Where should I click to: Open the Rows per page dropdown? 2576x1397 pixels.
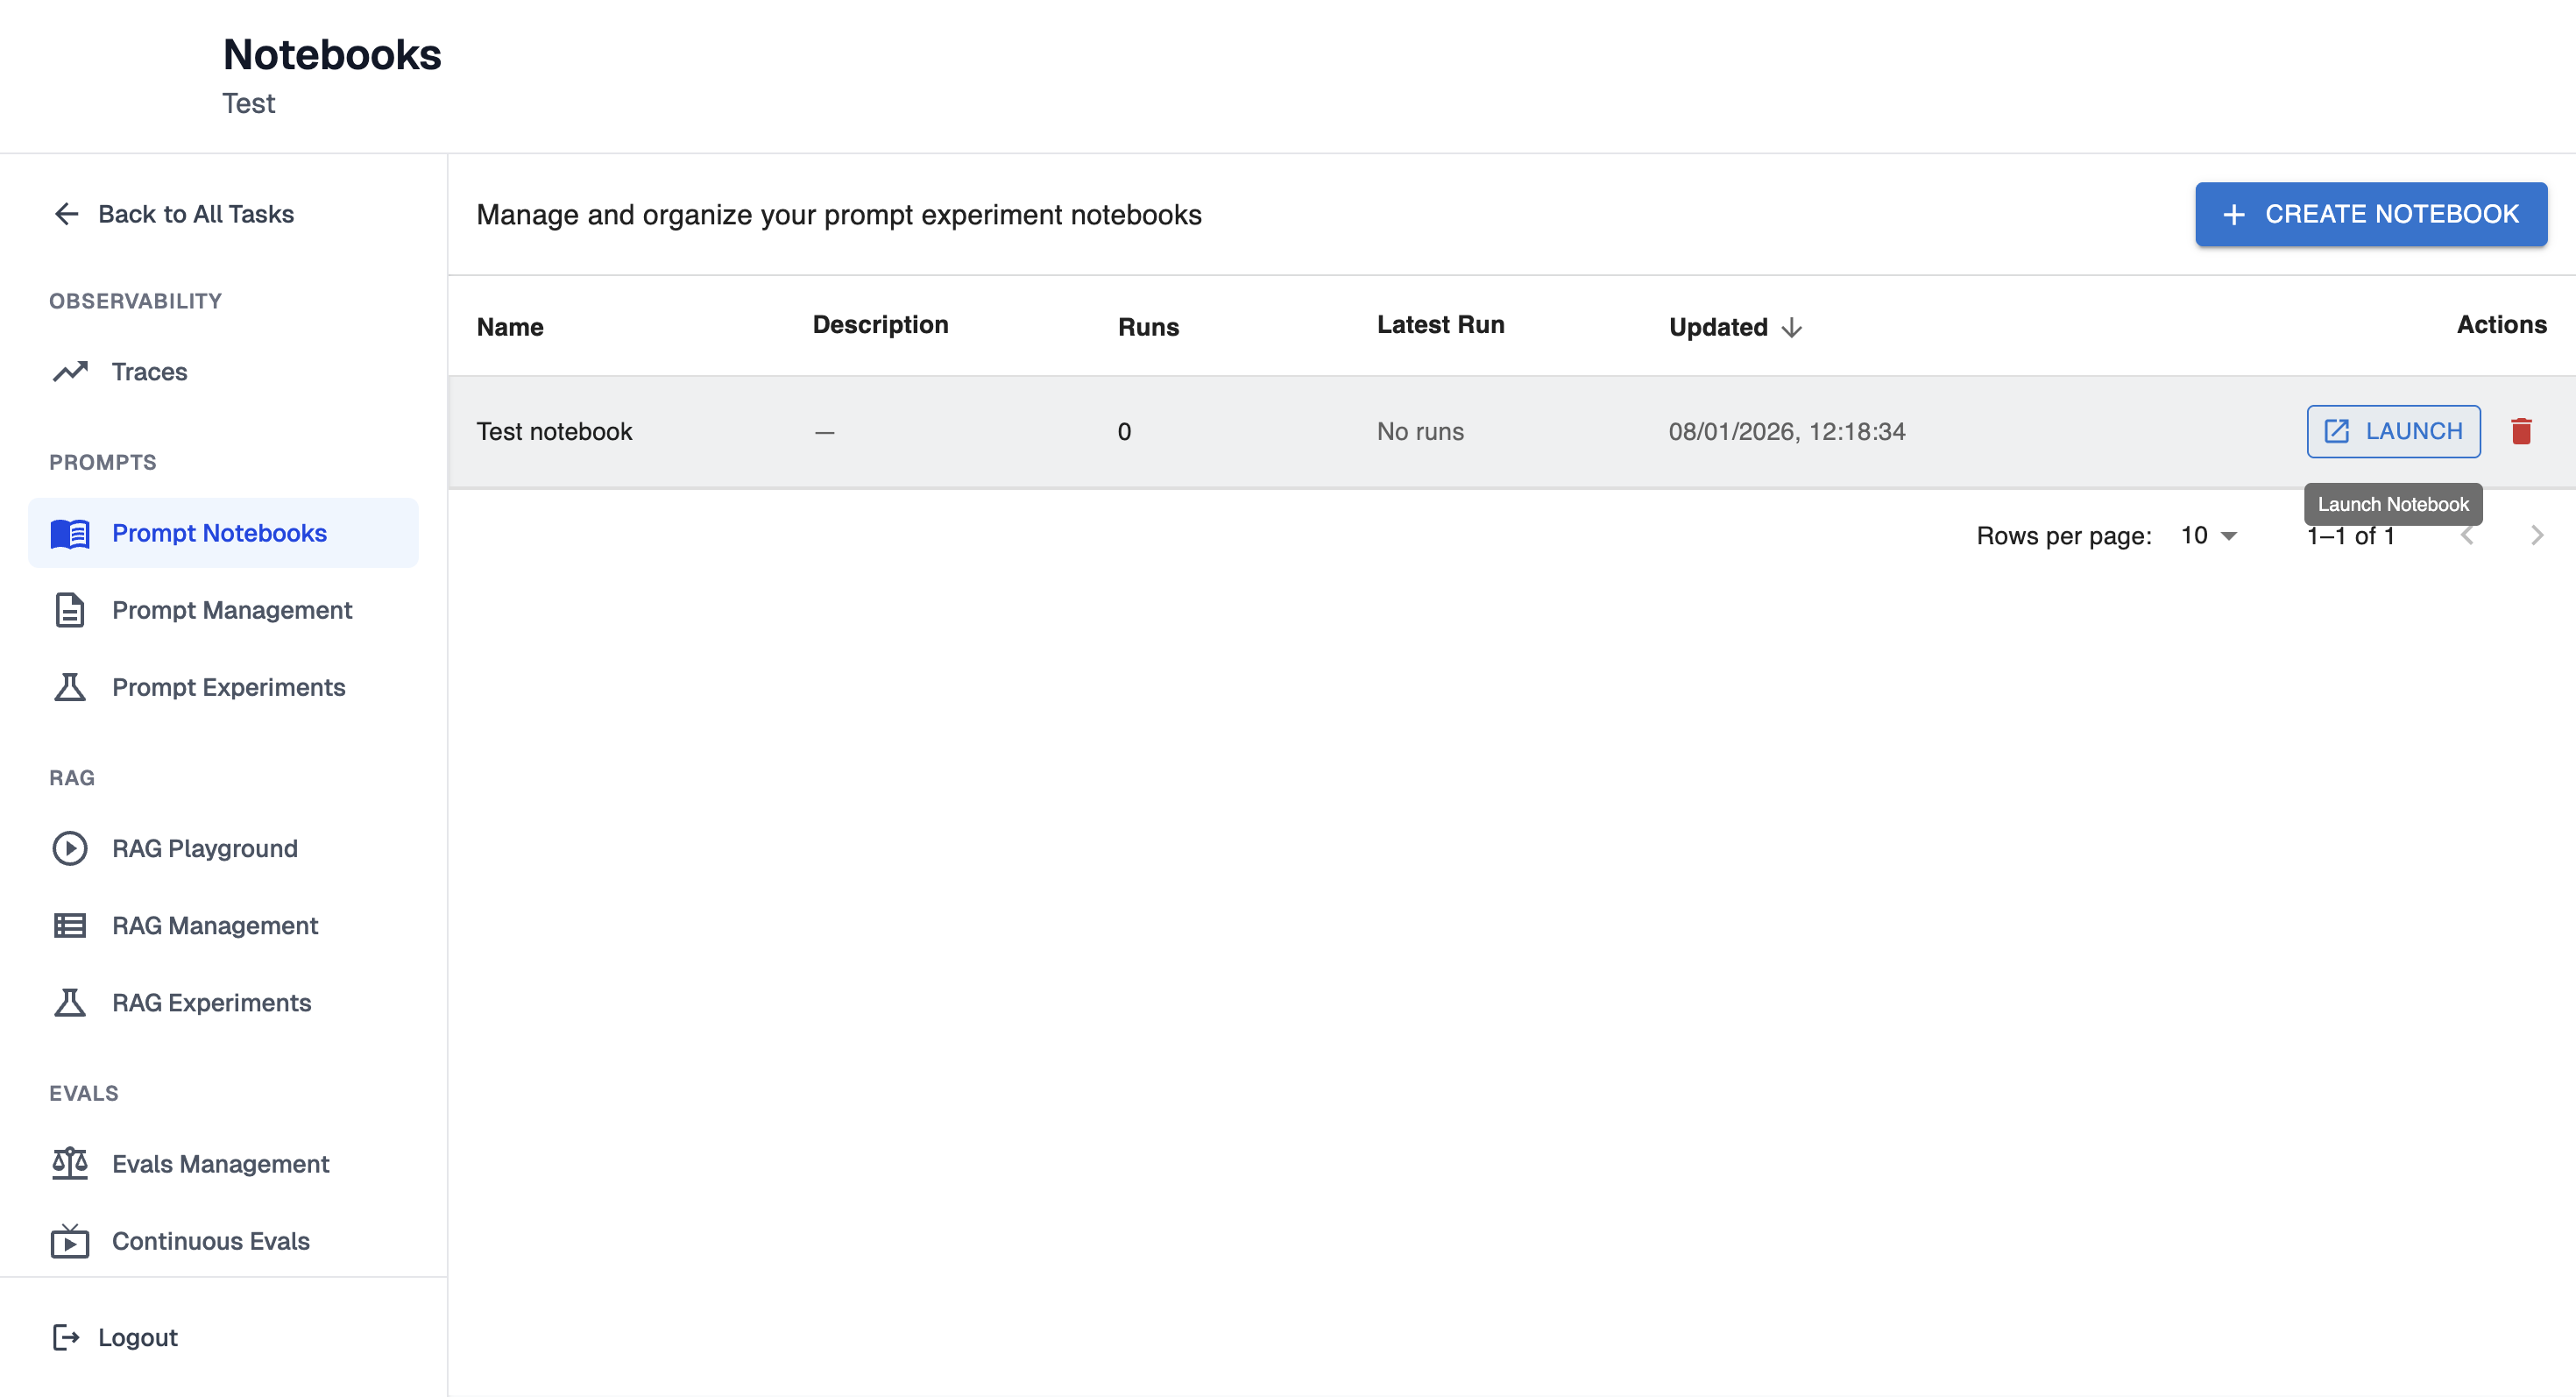click(x=2209, y=536)
